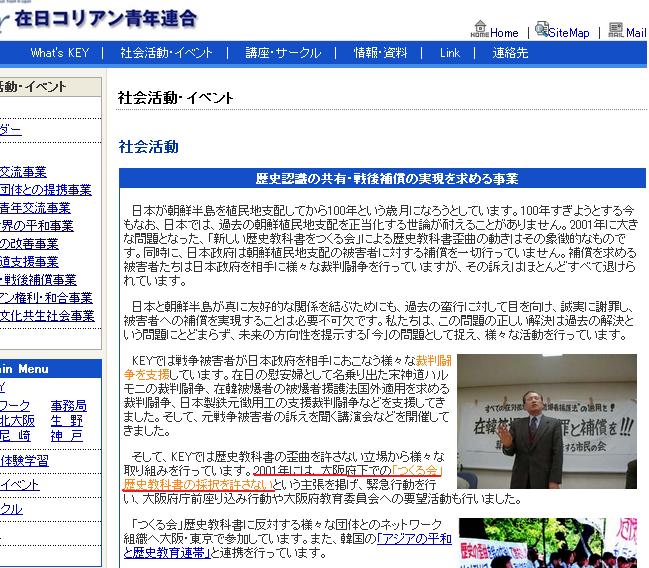The width and height of the screenshot is (649, 568).
Task: Open the クル link in Main Menu
Action: coord(11,509)
